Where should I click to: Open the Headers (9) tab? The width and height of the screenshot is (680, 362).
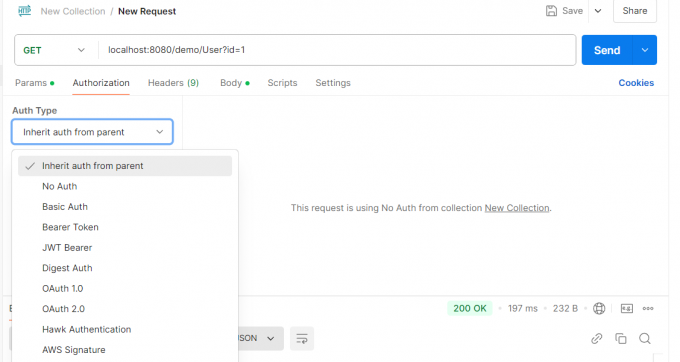pyautogui.click(x=173, y=83)
